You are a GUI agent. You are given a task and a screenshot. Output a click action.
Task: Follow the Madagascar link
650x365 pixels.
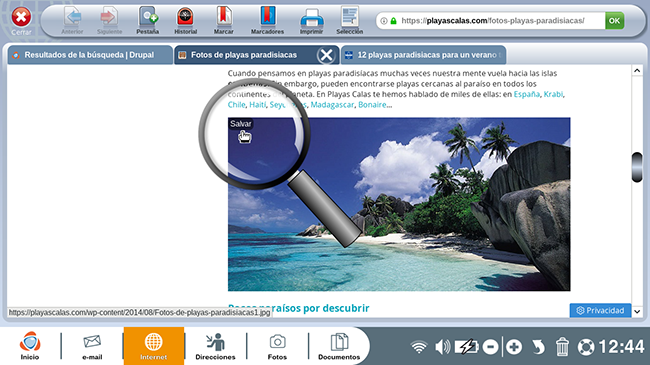click(332, 105)
